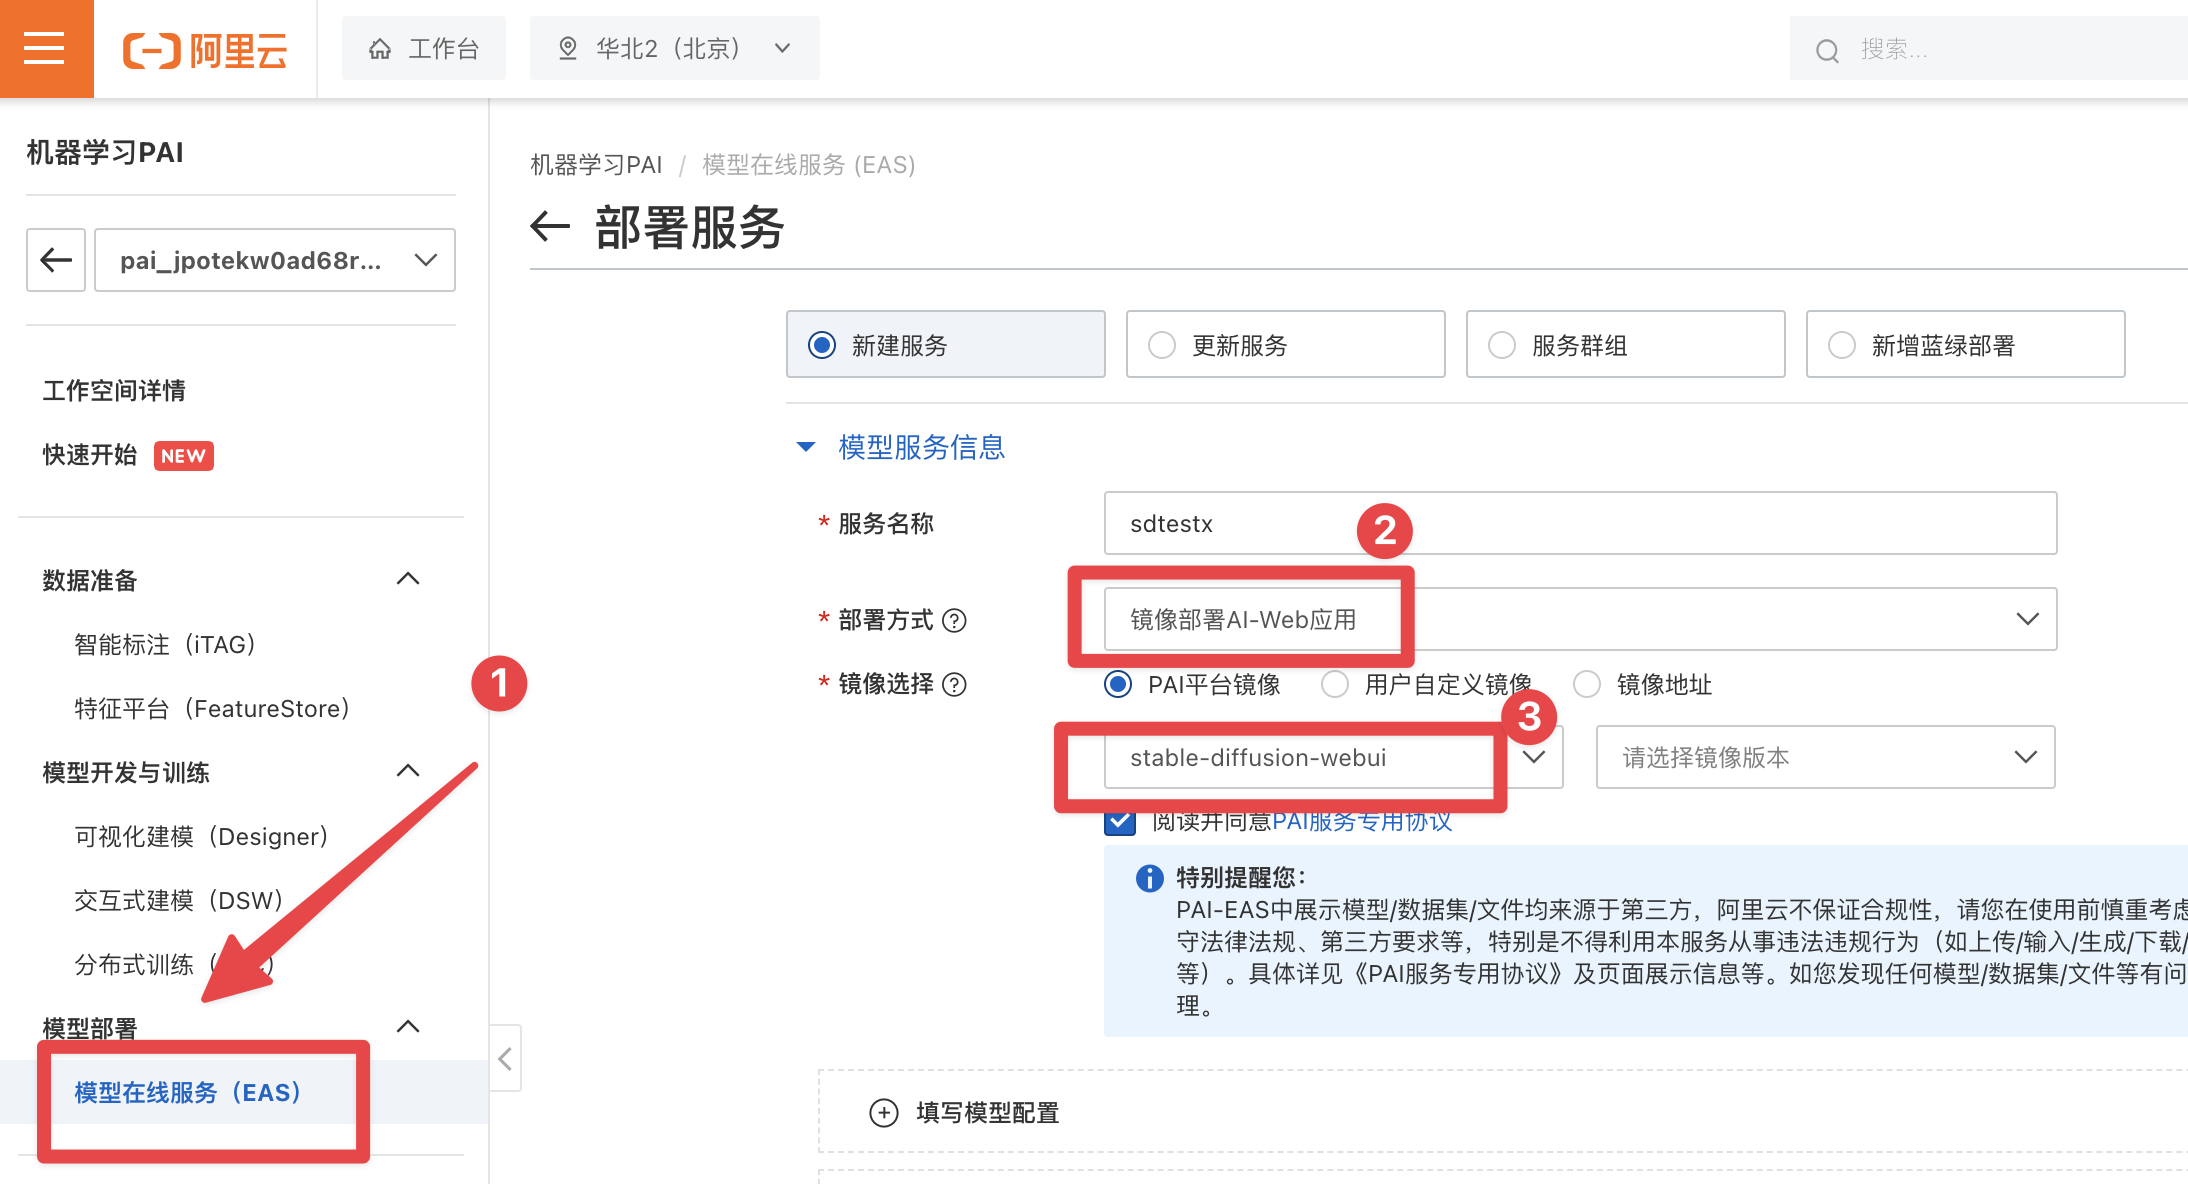
Task: Open 可视化建模（Designer）
Action: (x=202, y=836)
